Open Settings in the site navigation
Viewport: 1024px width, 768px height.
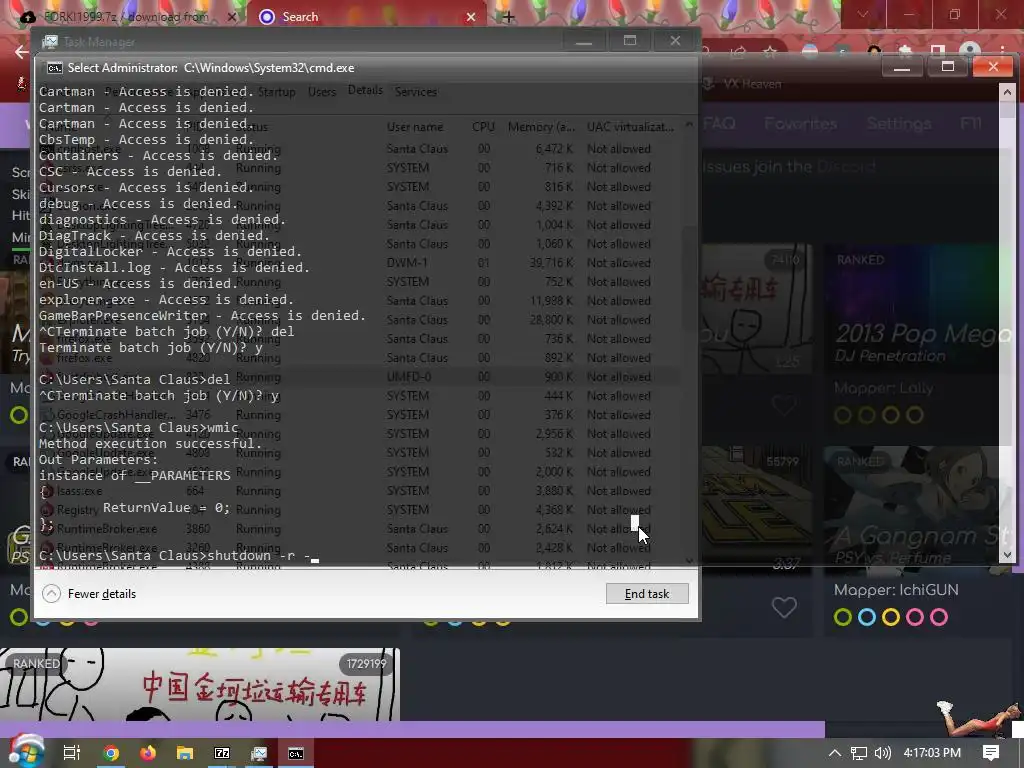pos(899,123)
